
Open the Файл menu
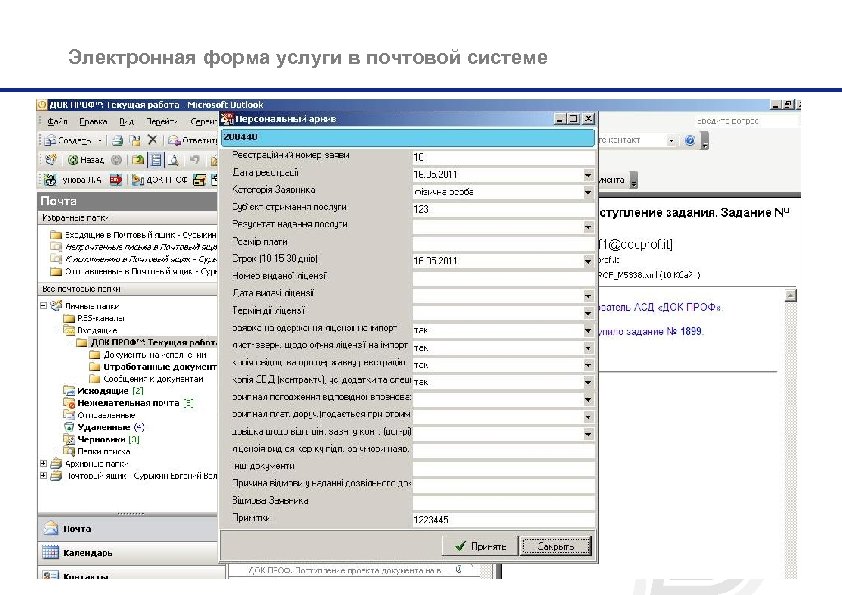click(x=57, y=121)
